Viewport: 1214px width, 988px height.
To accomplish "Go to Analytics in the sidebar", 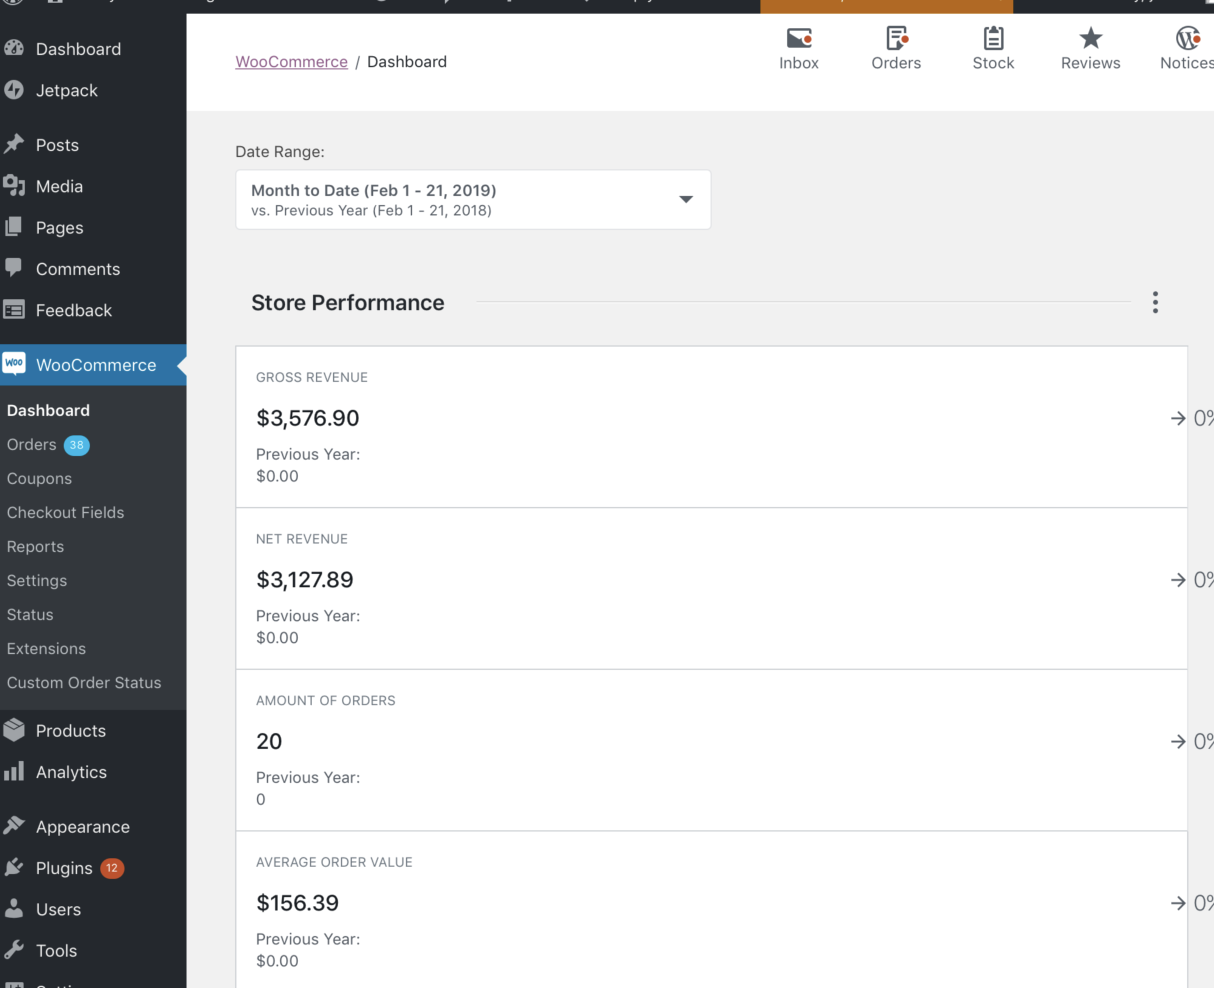I will [x=71, y=772].
